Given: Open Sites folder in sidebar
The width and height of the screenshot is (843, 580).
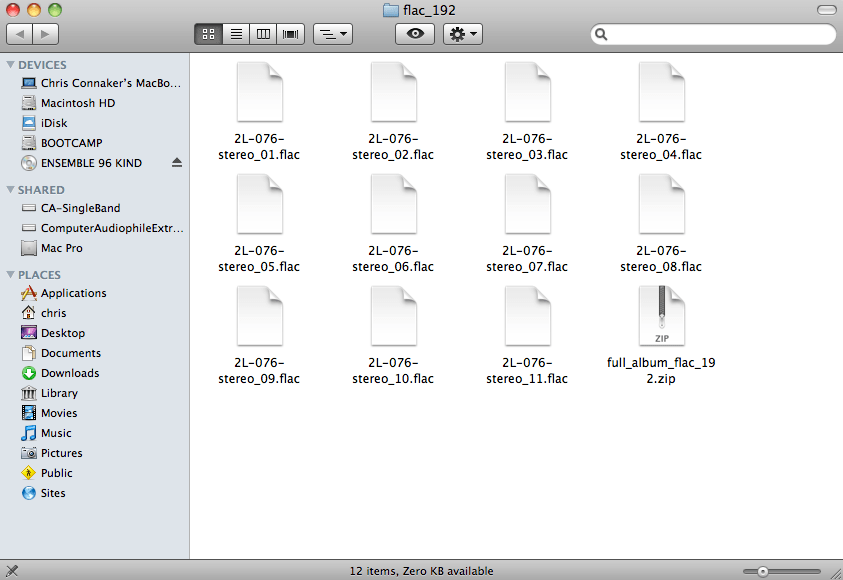Looking at the screenshot, I should pyautogui.click(x=43, y=493).
